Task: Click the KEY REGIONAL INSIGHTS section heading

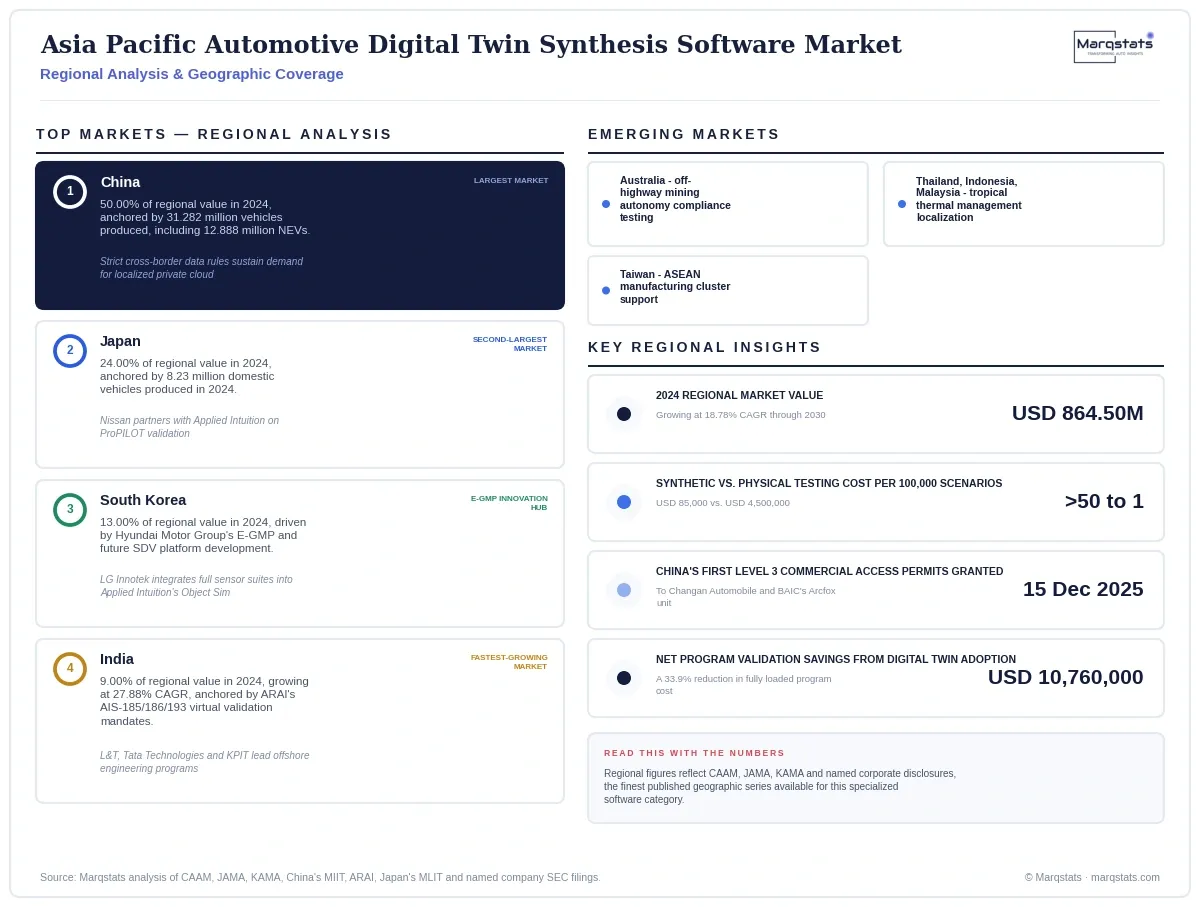Action: click(x=705, y=347)
